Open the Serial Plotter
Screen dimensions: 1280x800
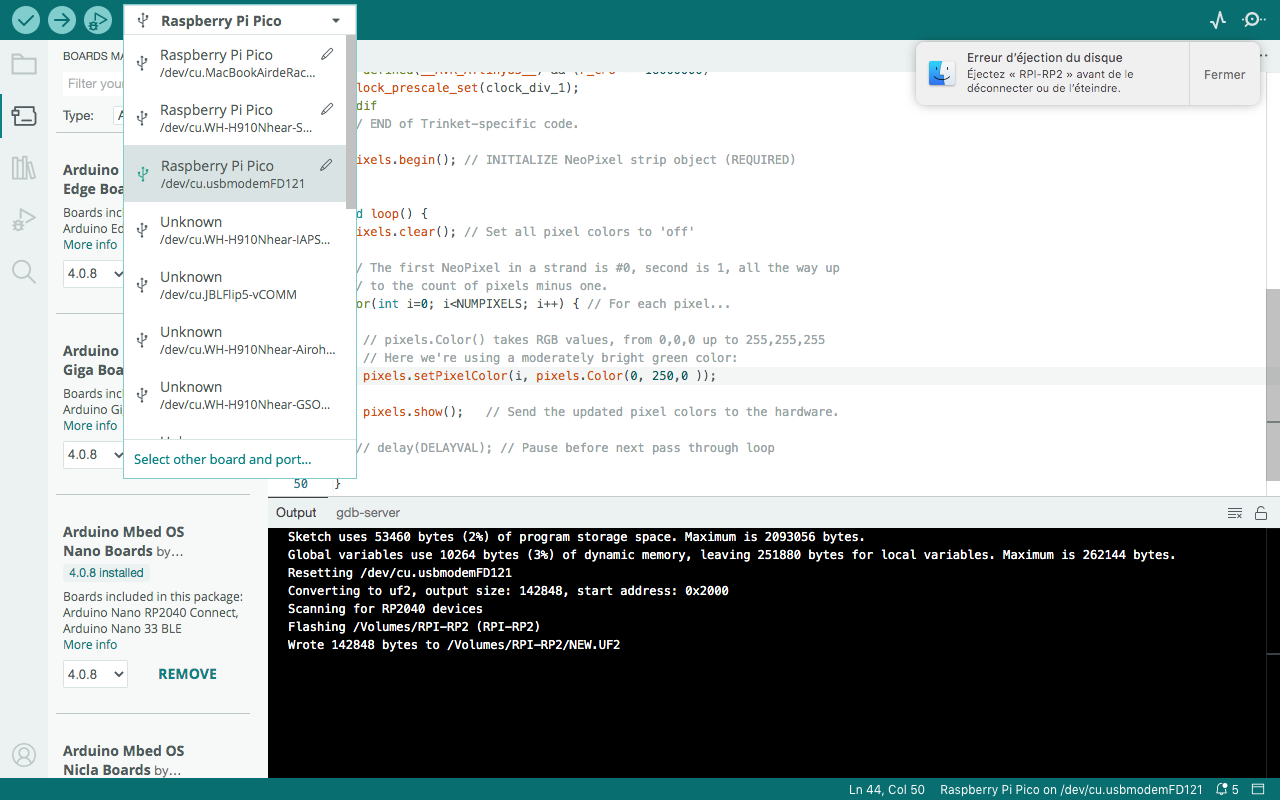pyautogui.click(x=1217, y=19)
